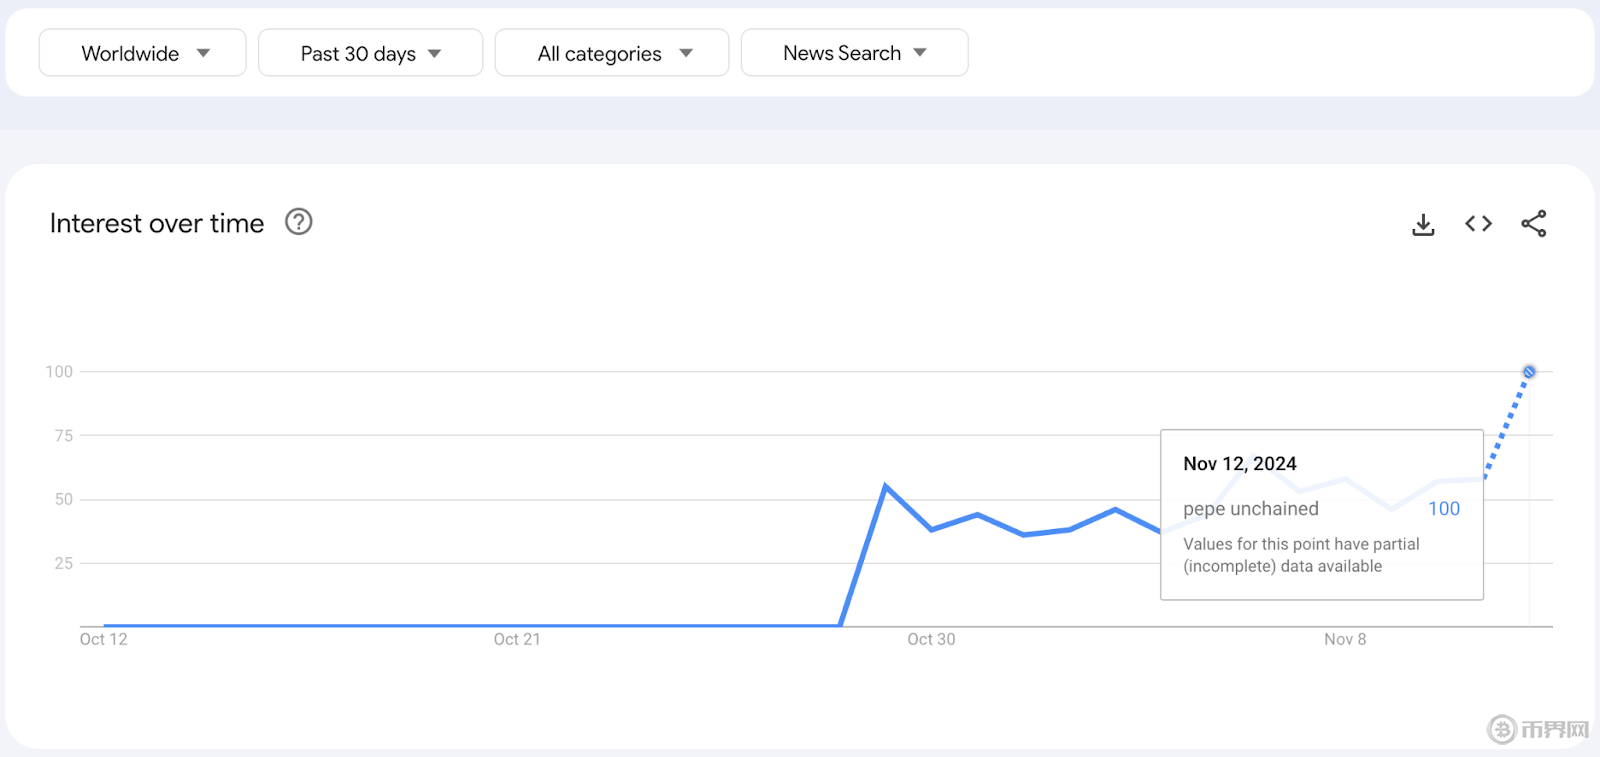Screen dimensions: 1600x757
Task: Change the News Search type dropdown
Action: click(854, 53)
